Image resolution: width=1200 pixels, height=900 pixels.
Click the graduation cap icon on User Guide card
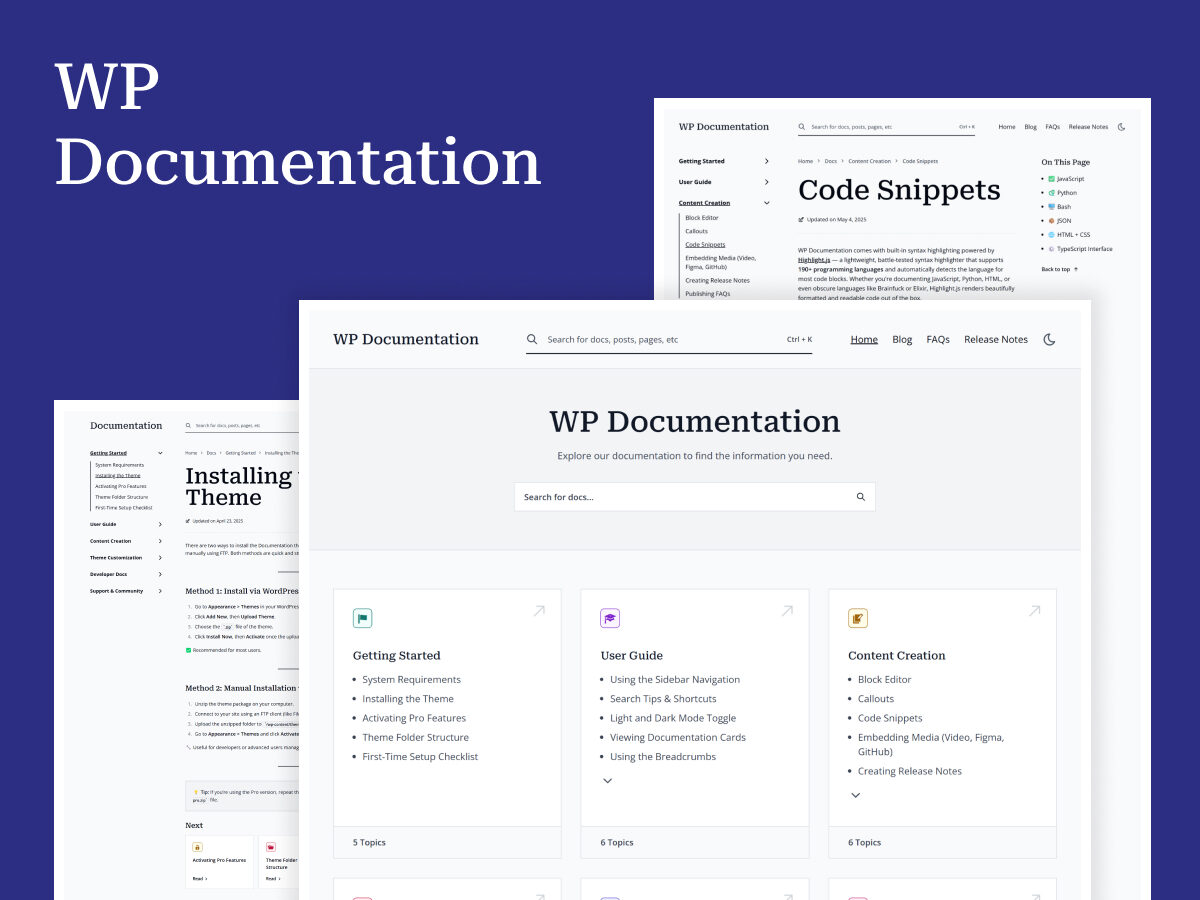coord(609,617)
